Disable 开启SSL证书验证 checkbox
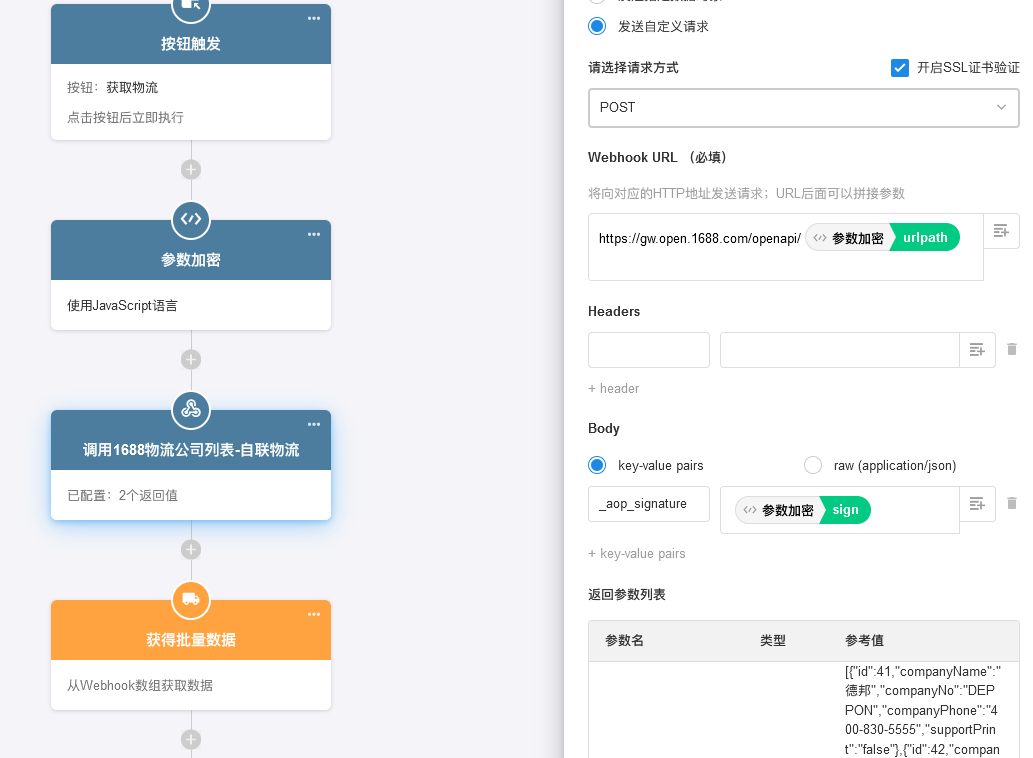Viewport: 1033px width, 758px height. coord(900,68)
